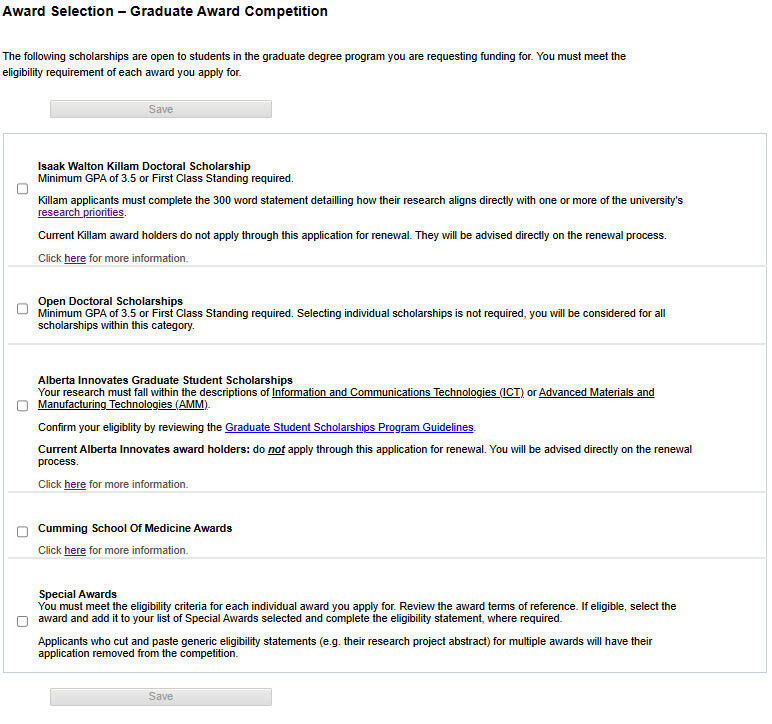Check the Isaak Walton Killam Doctoral Scholarship checkbox
The width and height of the screenshot is (772, 724).
click(22, 189)
